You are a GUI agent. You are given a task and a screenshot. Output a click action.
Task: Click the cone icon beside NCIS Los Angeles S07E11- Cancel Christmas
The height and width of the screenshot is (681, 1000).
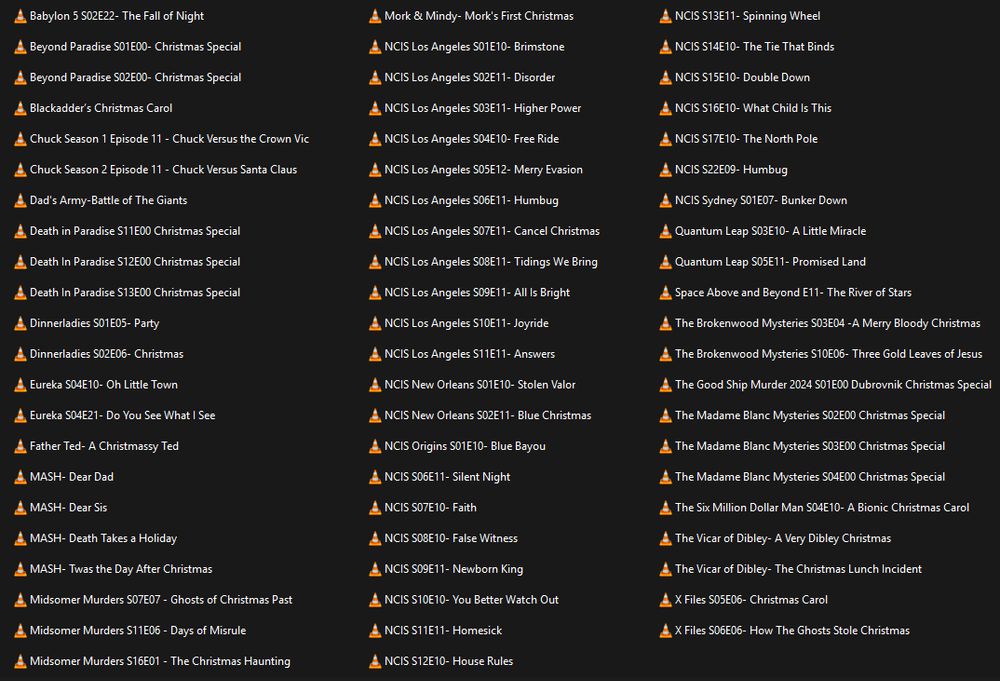375,231
